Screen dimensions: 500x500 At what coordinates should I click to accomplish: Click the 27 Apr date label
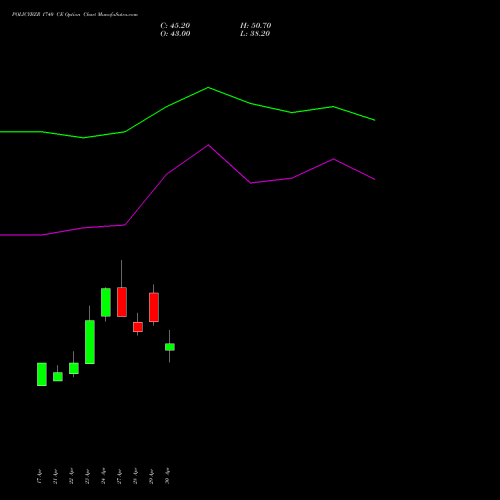pyautogui.click(x=120, y=476)
